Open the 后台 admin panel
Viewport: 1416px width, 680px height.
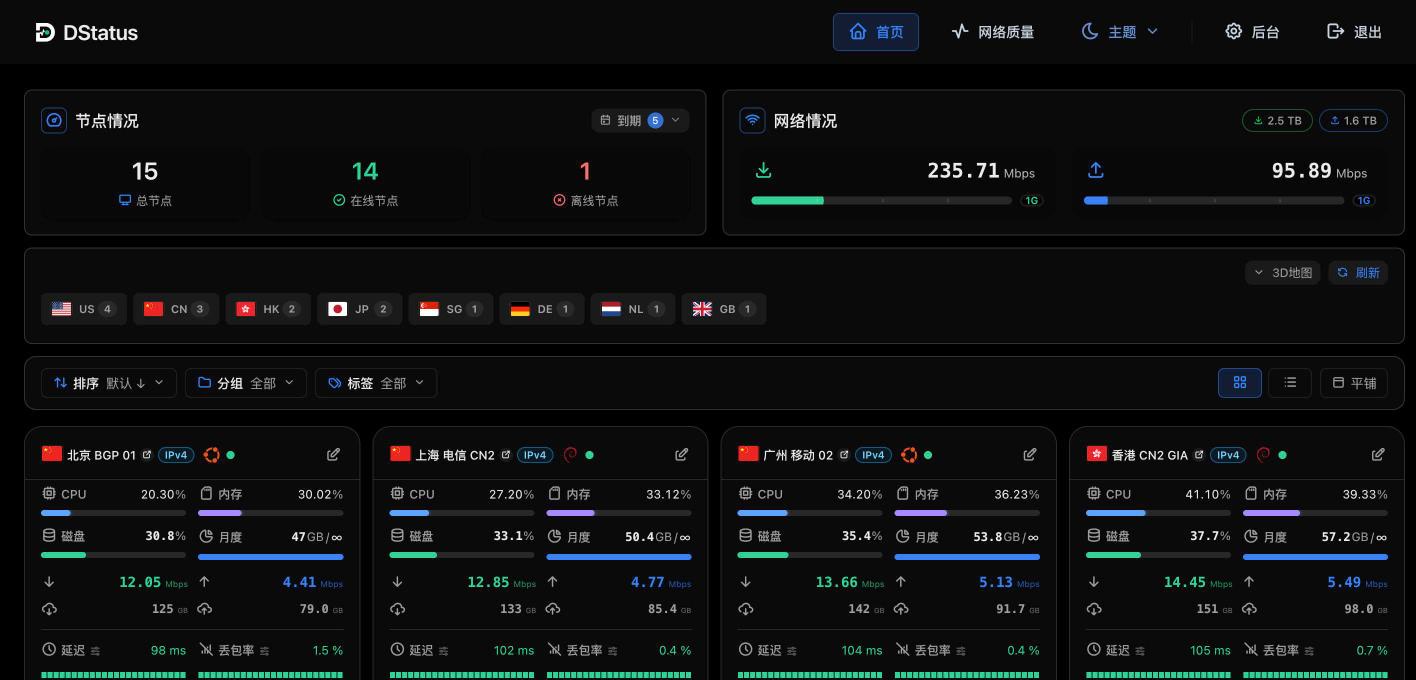click(1252, 32)
